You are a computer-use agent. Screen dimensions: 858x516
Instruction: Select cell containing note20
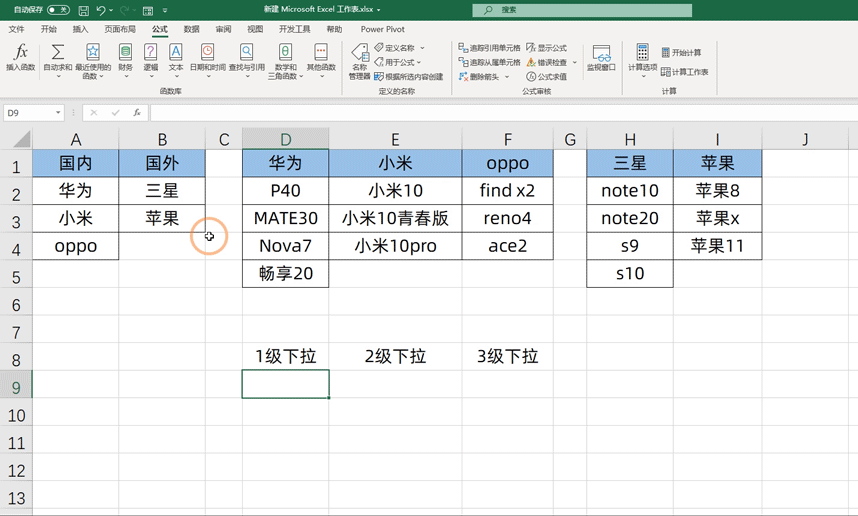pos(630,218)
